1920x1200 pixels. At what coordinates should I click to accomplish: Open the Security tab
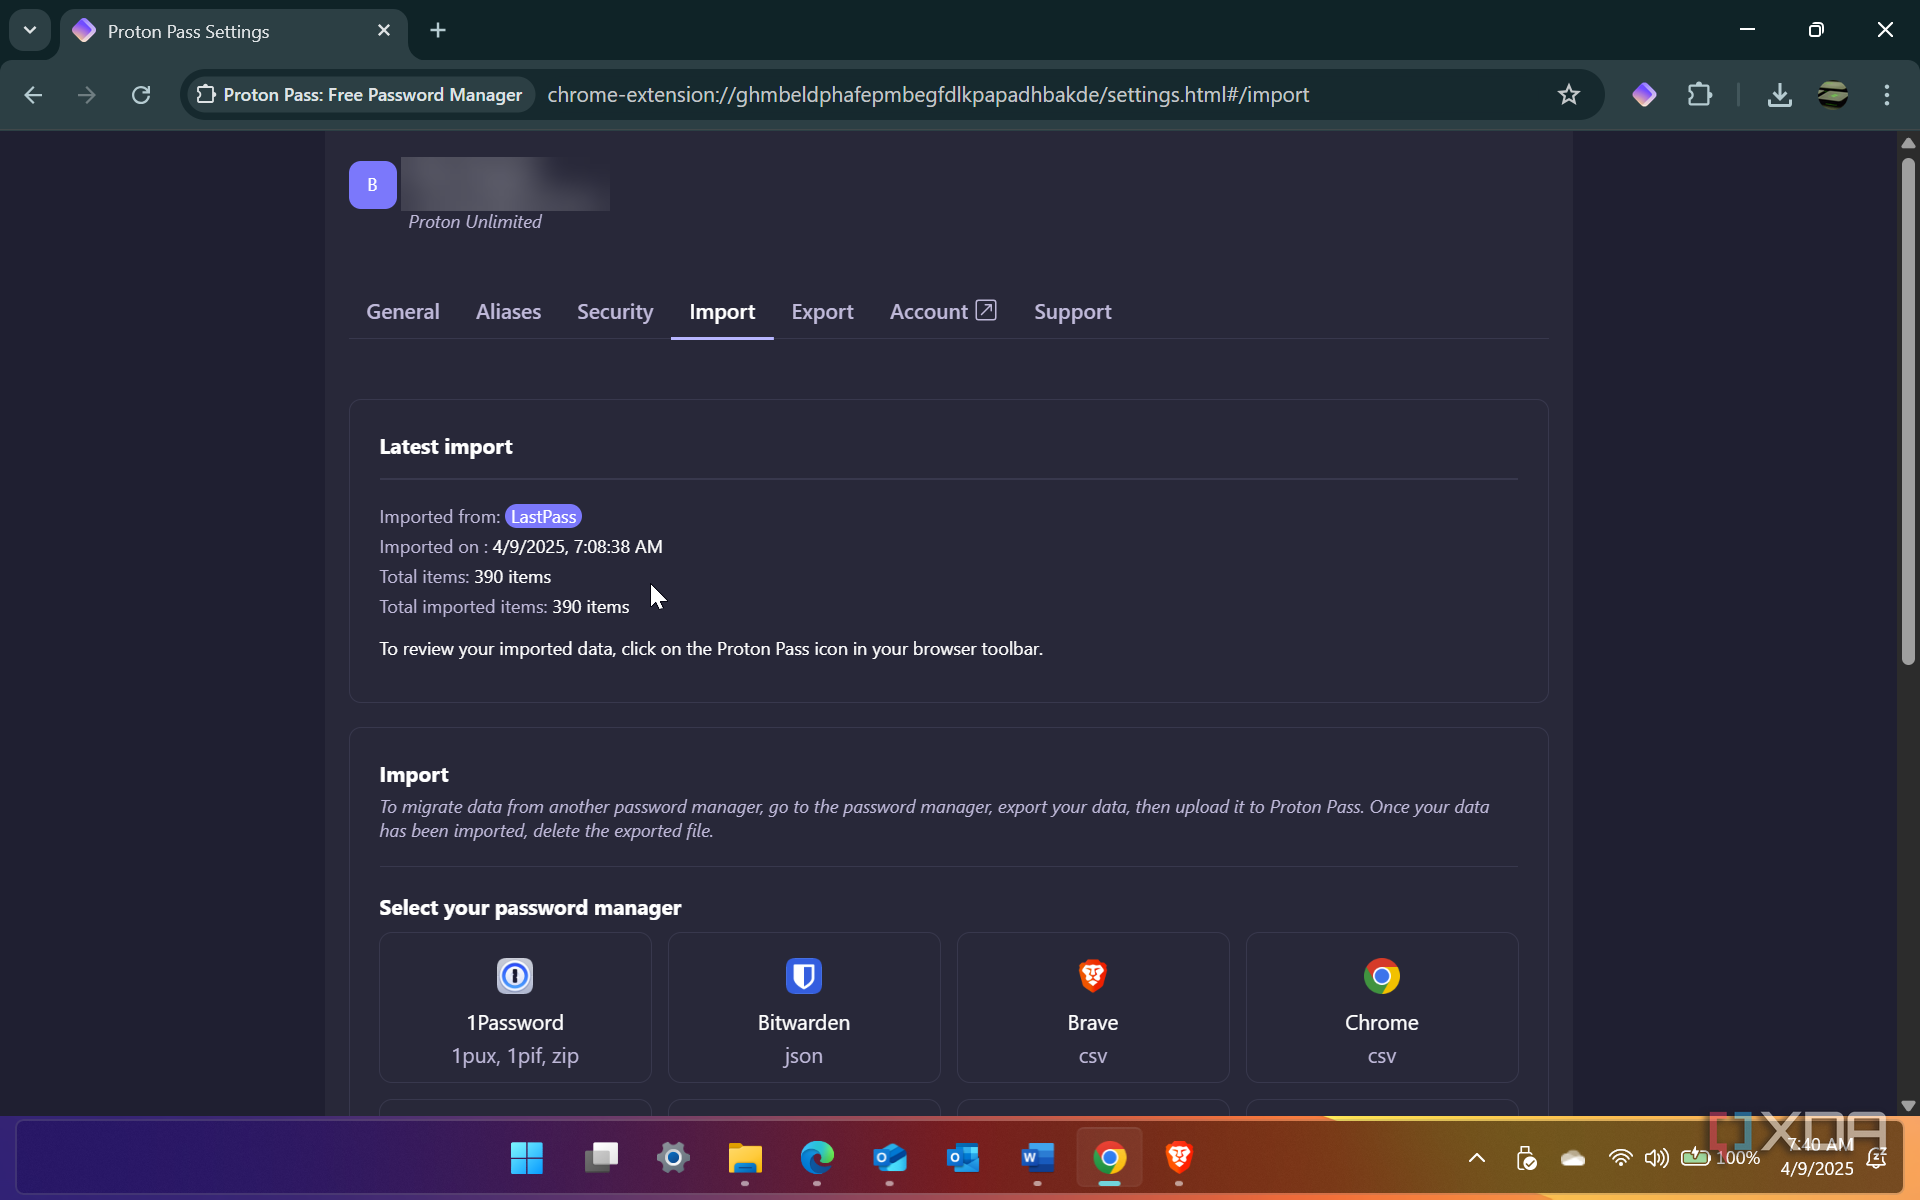[615, 312]
